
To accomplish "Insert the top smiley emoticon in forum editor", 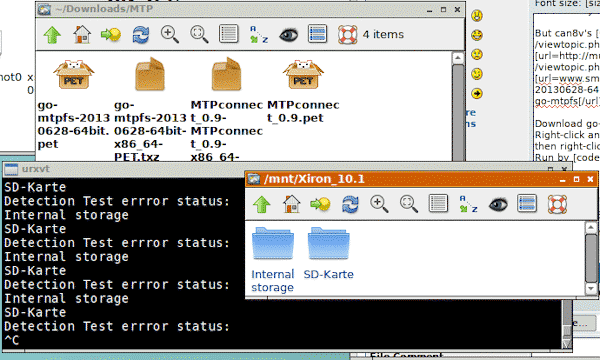I will (x=477, y=16).
